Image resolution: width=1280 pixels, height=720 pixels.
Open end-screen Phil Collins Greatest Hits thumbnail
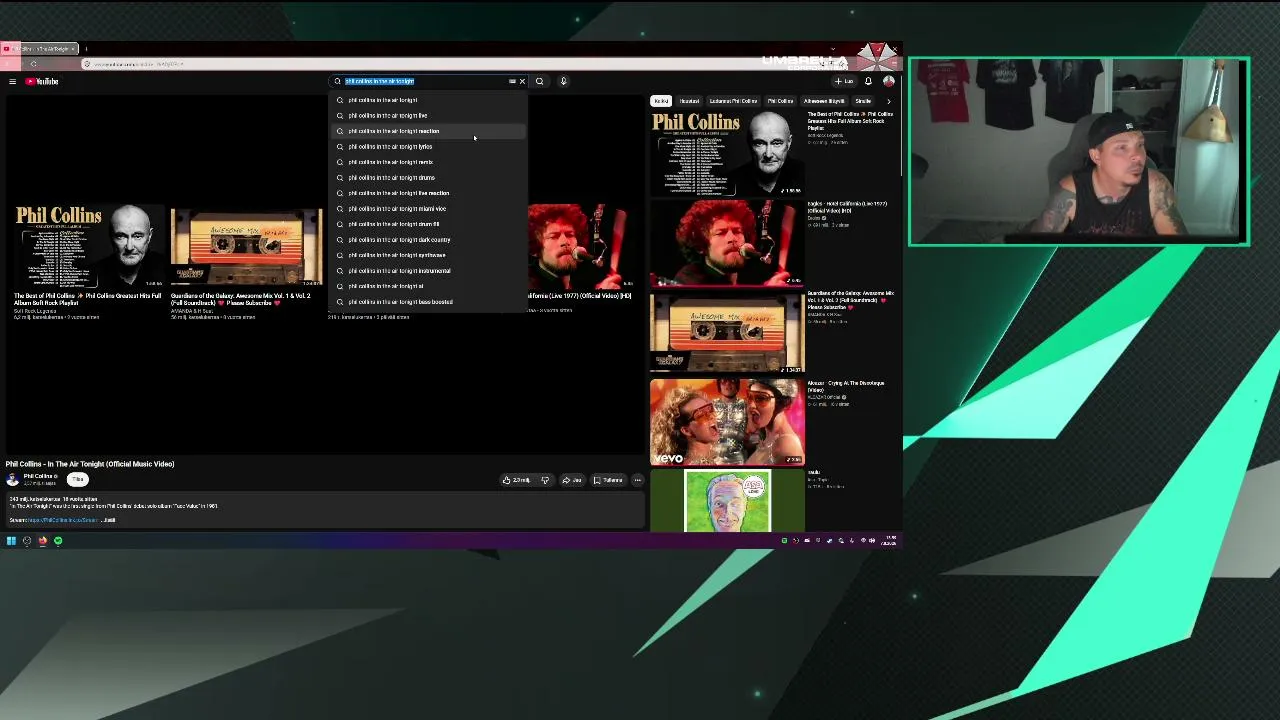pyautogui.click(x=88, y=247)
